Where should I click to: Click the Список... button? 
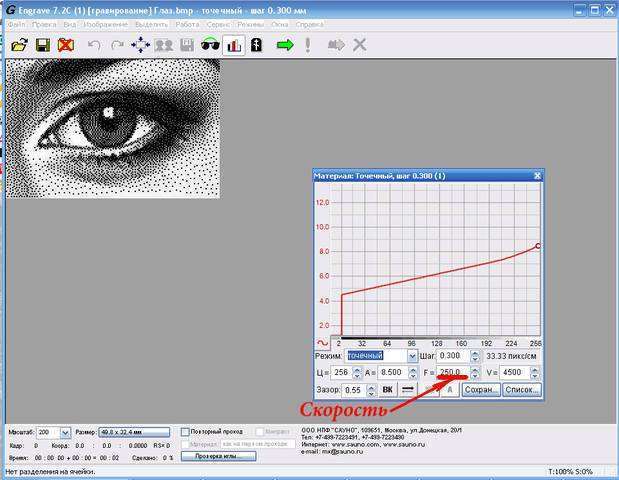tap(521, 389)
